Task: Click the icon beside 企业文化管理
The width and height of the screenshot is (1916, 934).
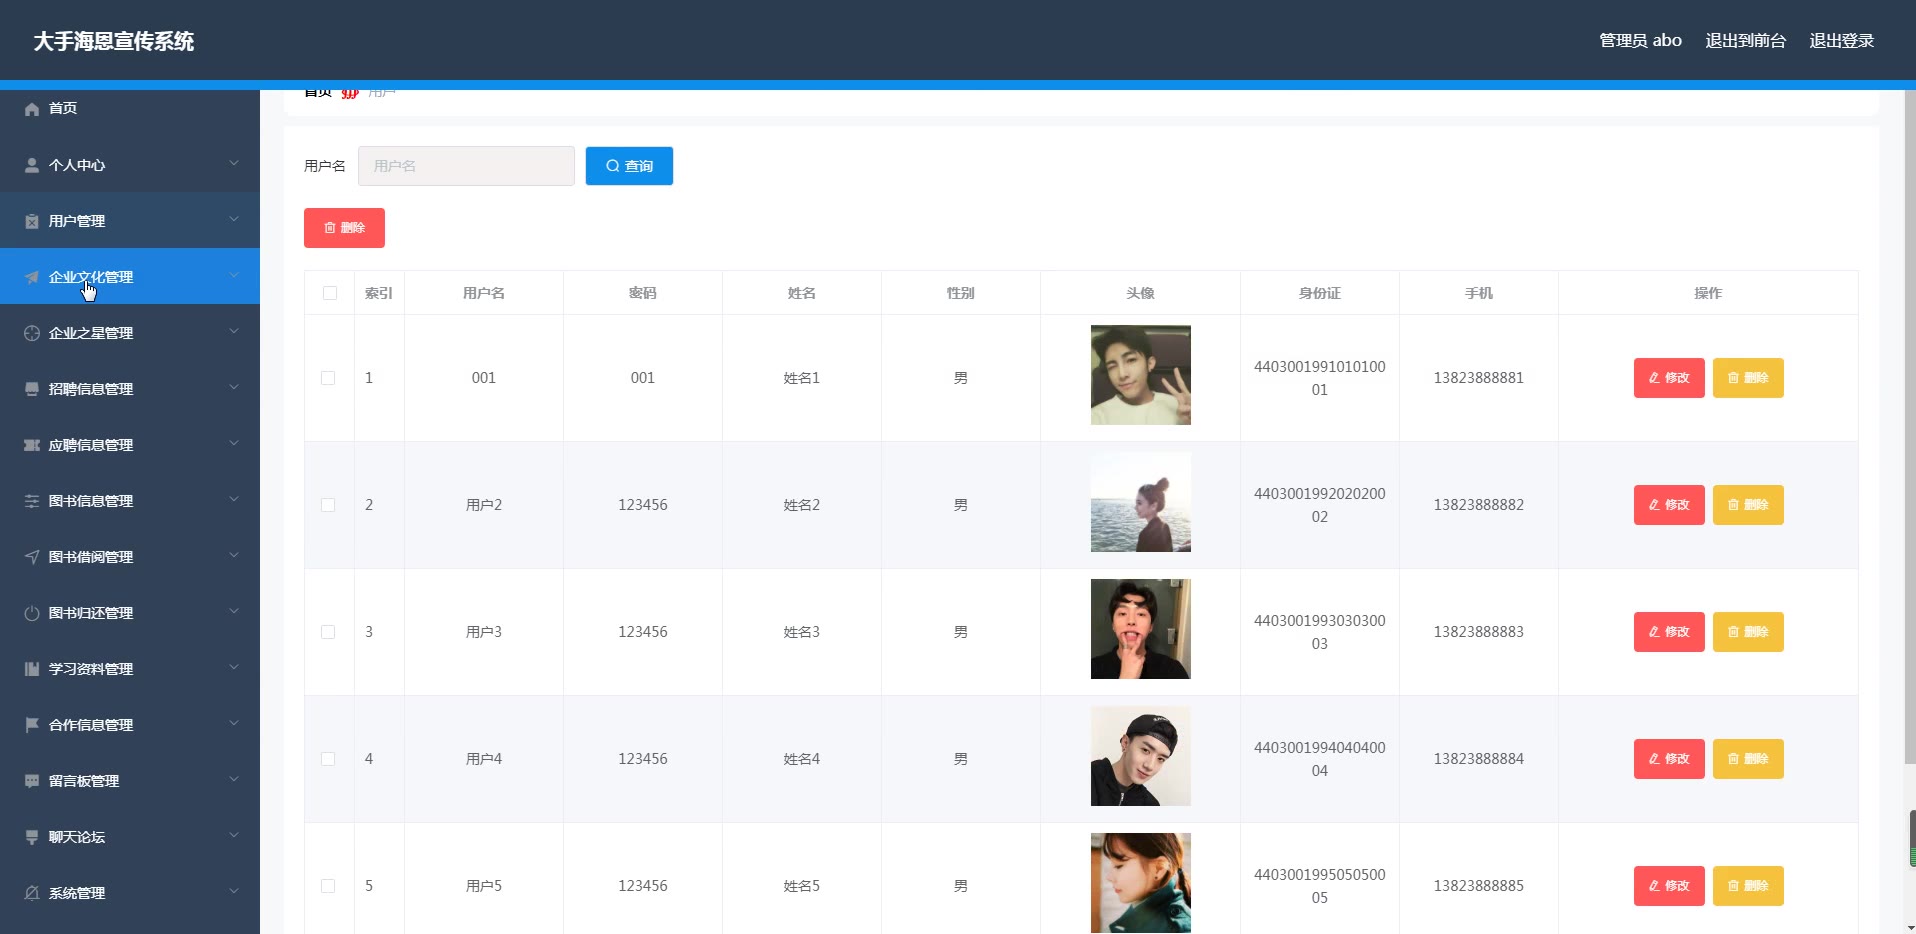Action: (x=32, y=277)
